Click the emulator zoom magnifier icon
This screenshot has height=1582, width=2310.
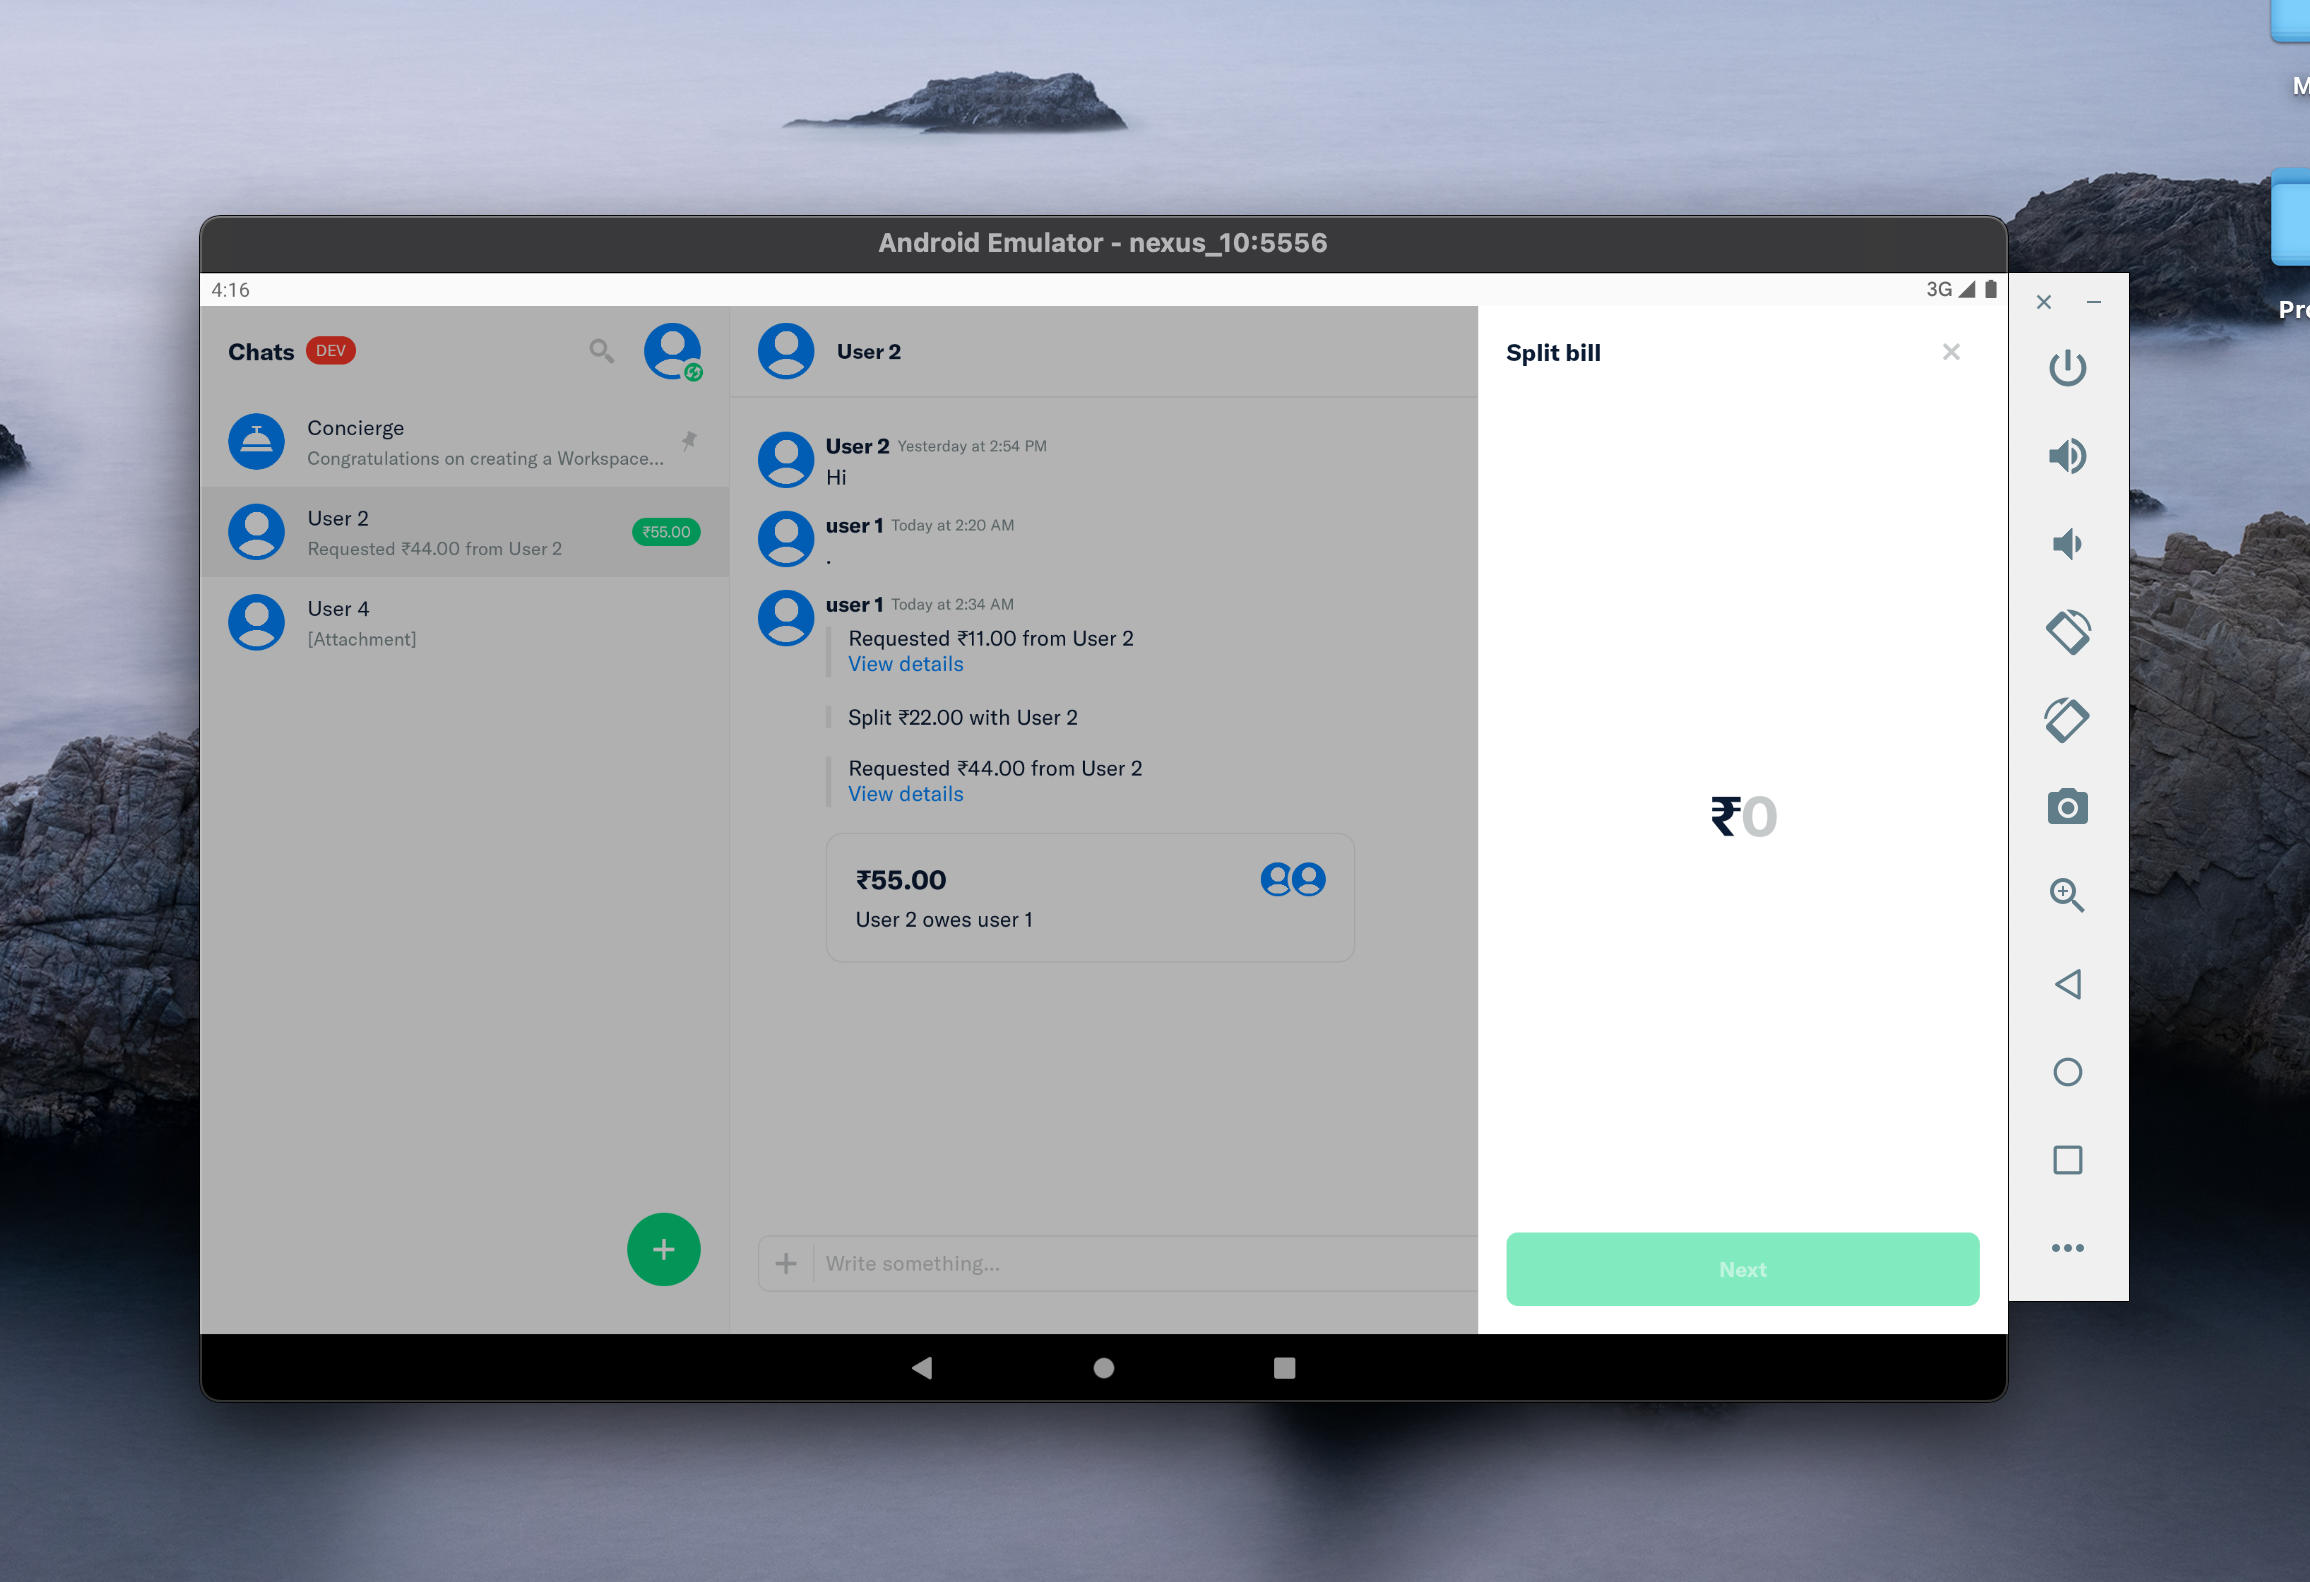[x=2067, y=895]
